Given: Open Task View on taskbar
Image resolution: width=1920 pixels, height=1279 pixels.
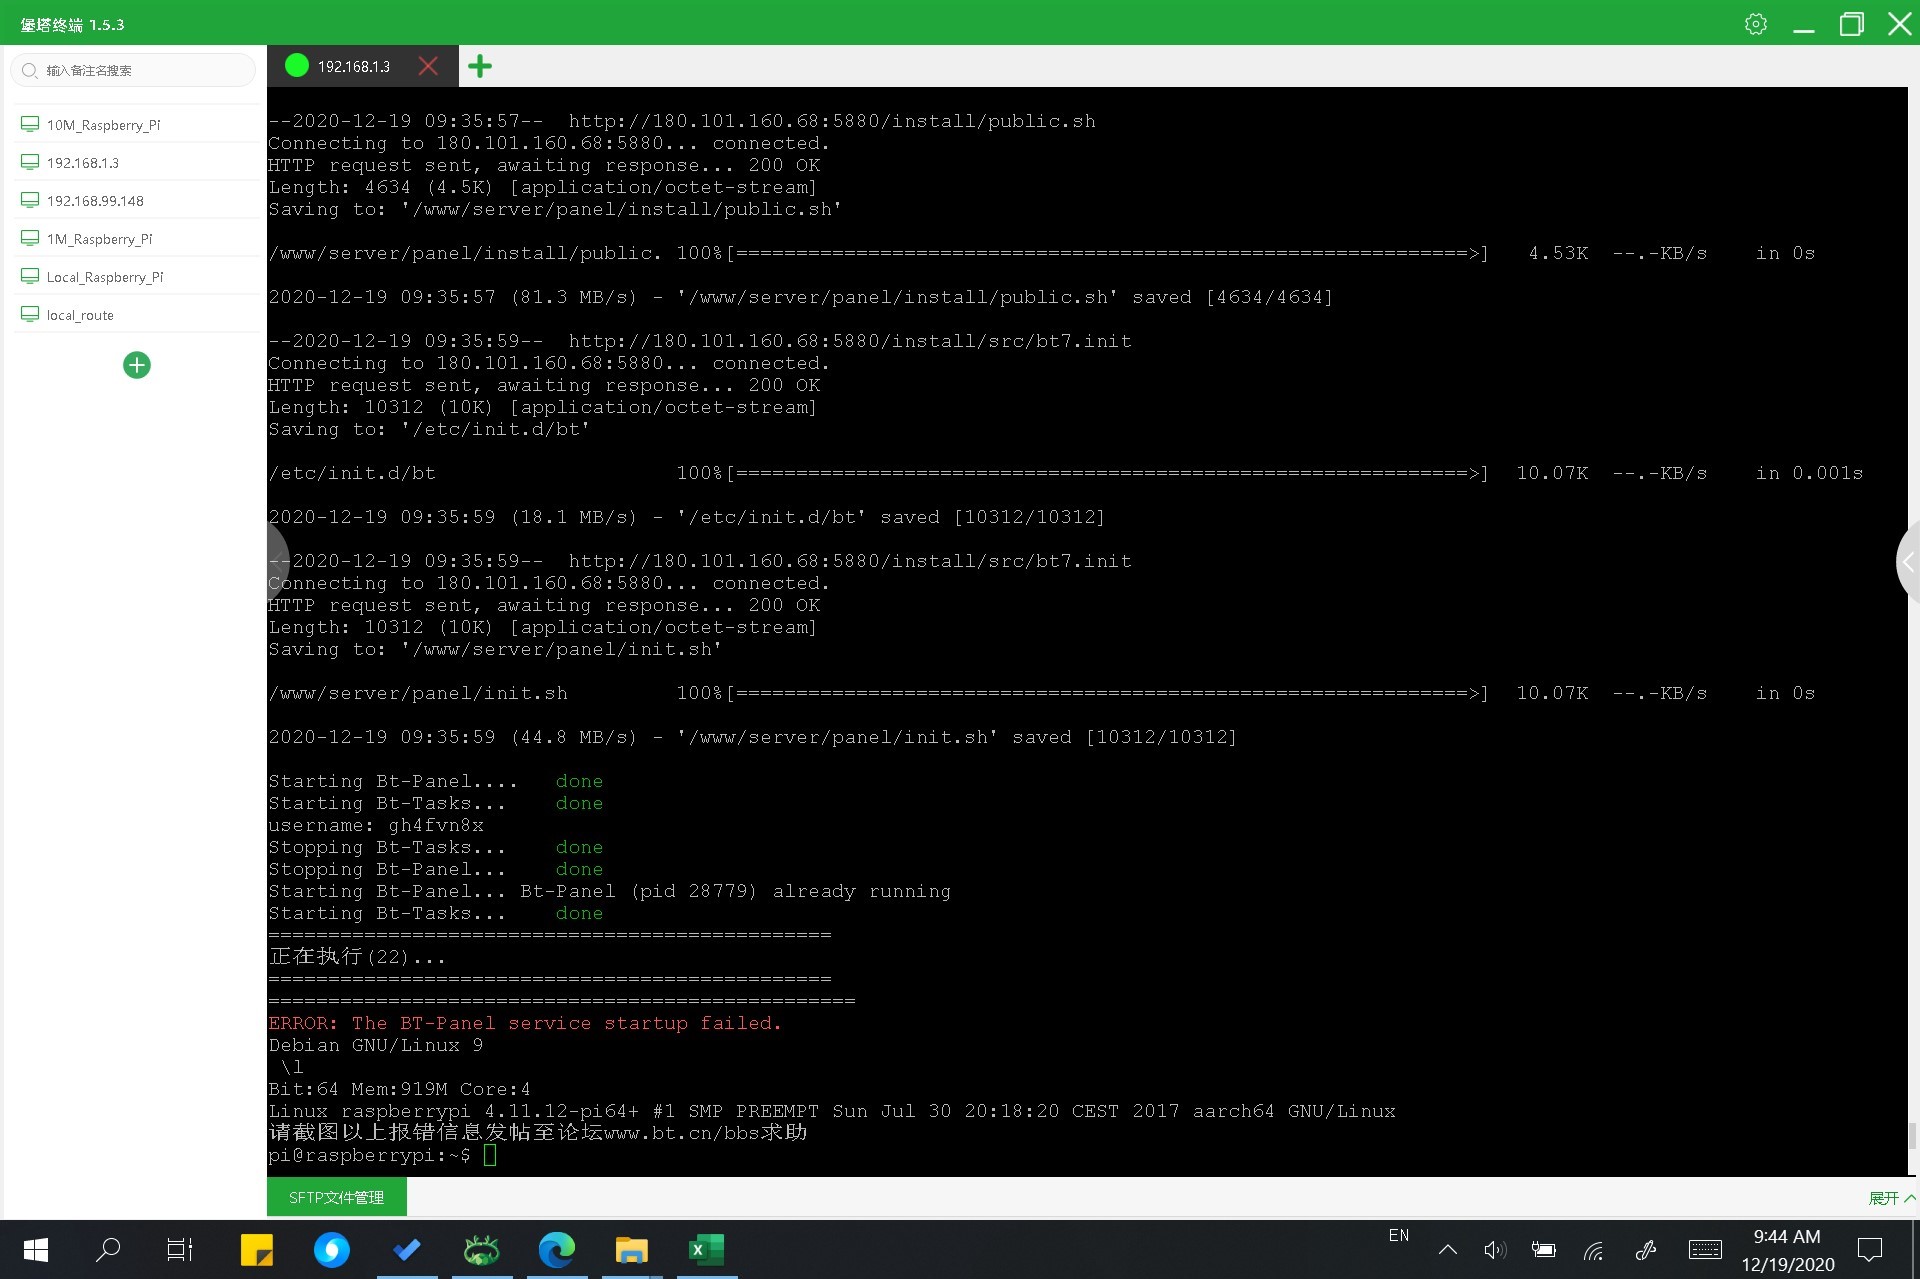Looking at the screenshot, I should [x=180, y=1249].
